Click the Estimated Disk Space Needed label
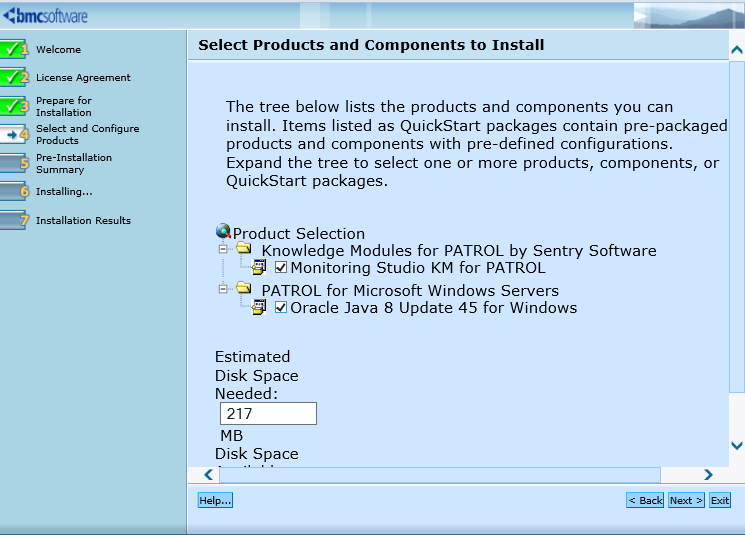Screen dimensions: 745x535 click(x=257, y=375)
